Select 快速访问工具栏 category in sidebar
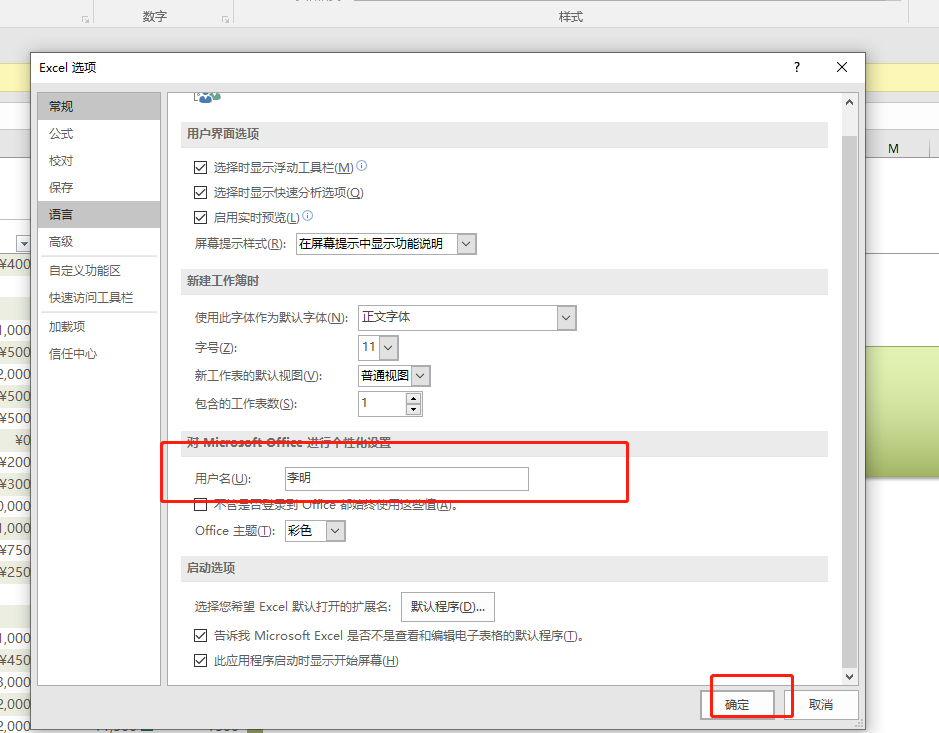Screen dimensions: 939x733 coord(99,298)
